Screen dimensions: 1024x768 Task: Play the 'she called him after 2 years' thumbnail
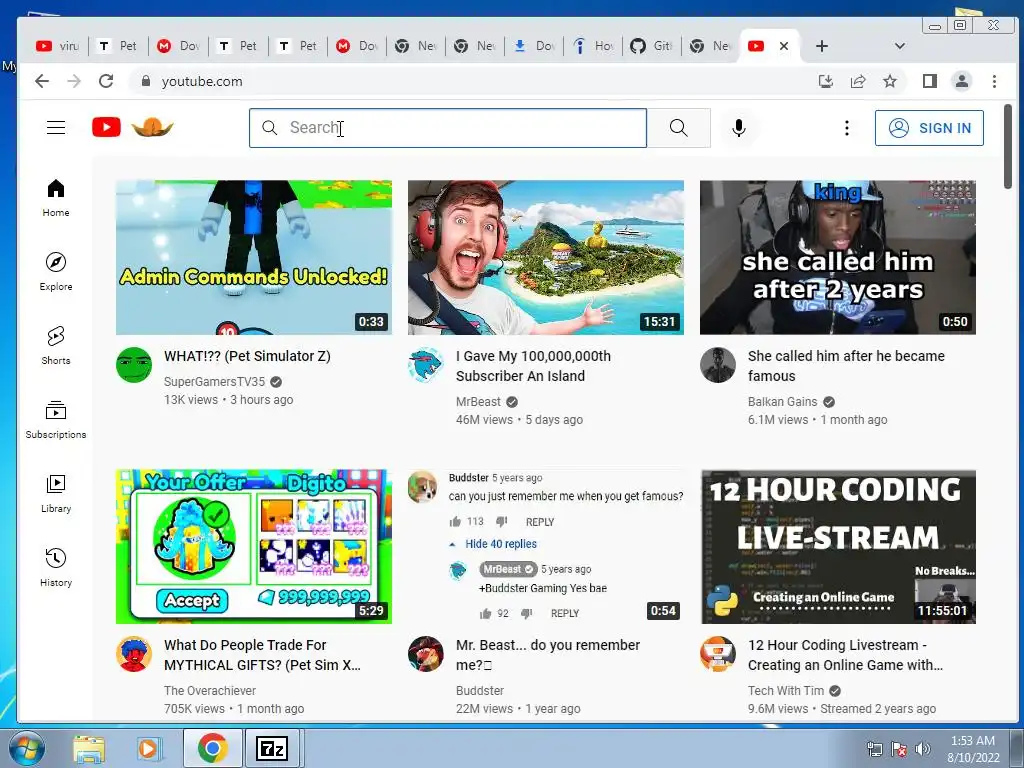point(838,257)
